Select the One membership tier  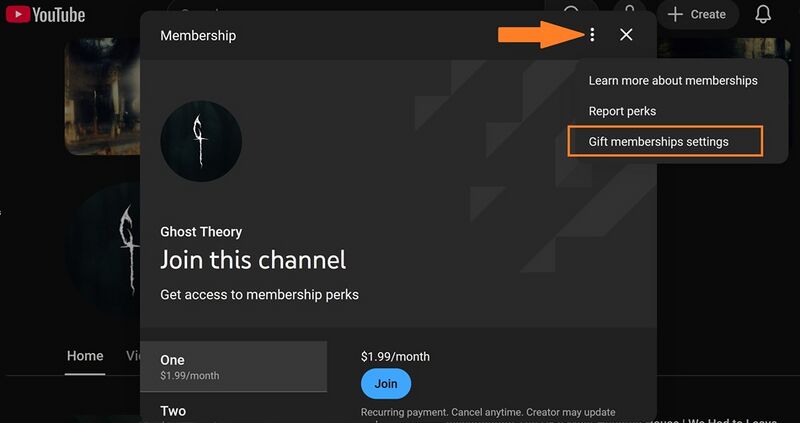pyautogui.click(x=234, y=366)
